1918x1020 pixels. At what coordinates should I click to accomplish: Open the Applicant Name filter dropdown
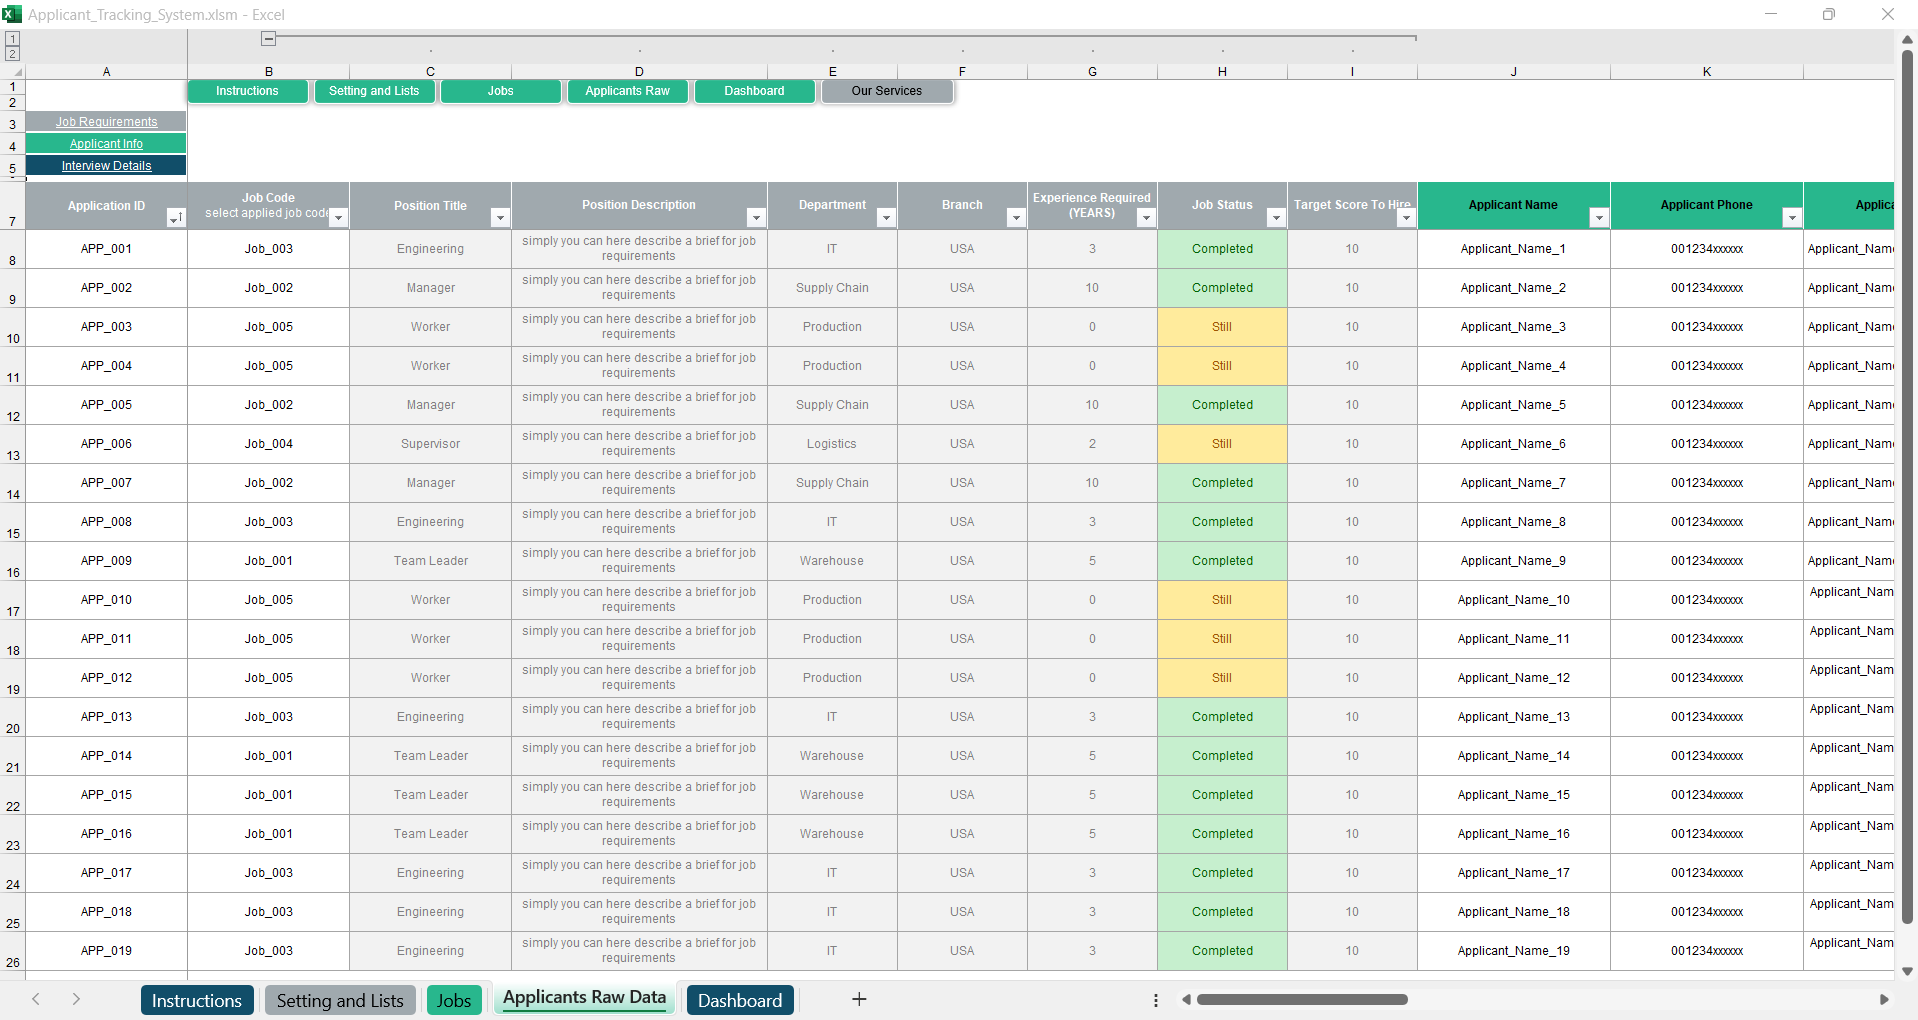1598,218
